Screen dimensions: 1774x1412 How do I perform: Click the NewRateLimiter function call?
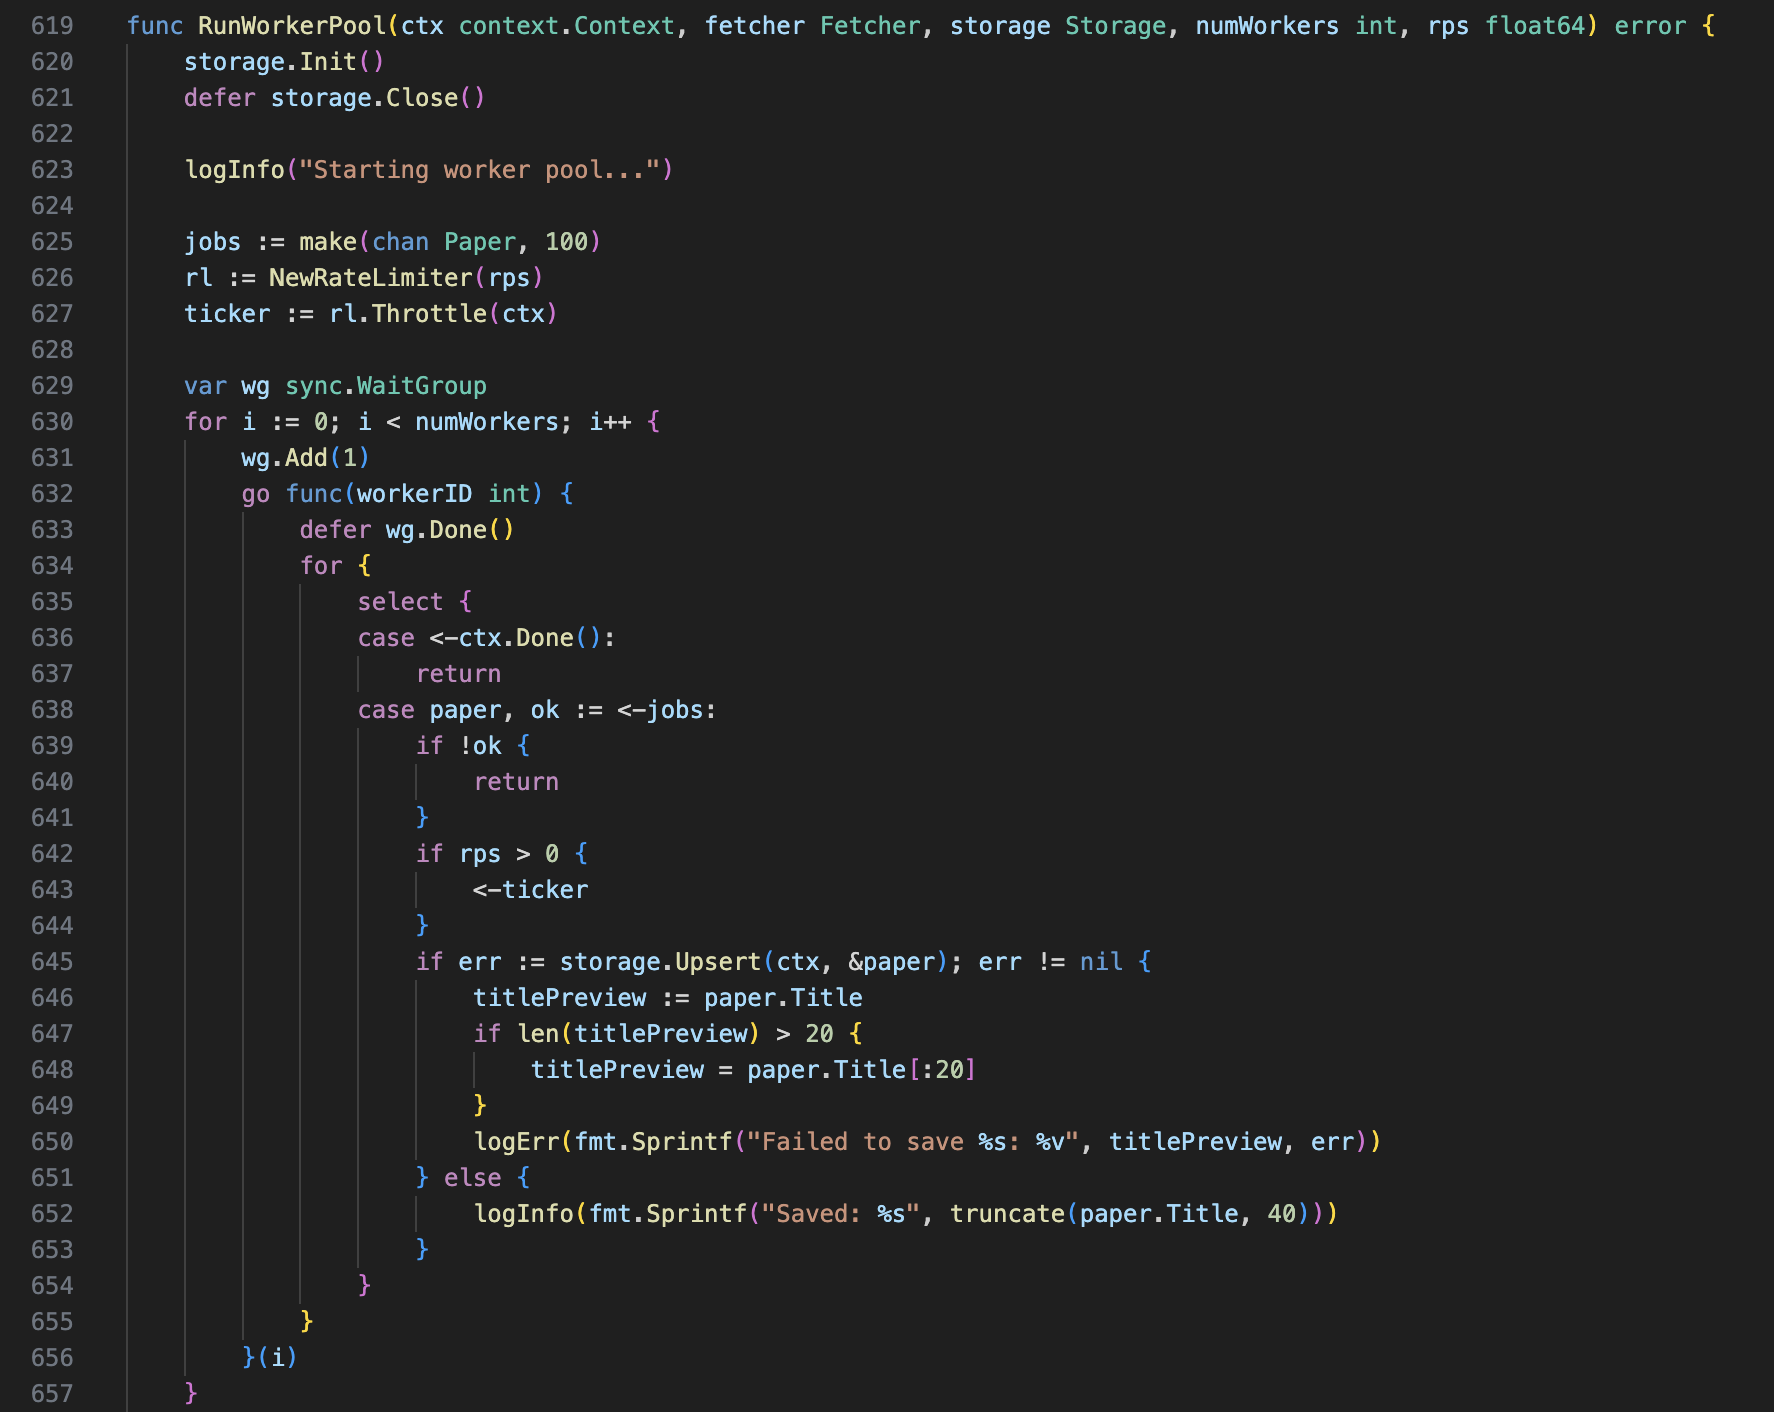click(x=370, y=278)
